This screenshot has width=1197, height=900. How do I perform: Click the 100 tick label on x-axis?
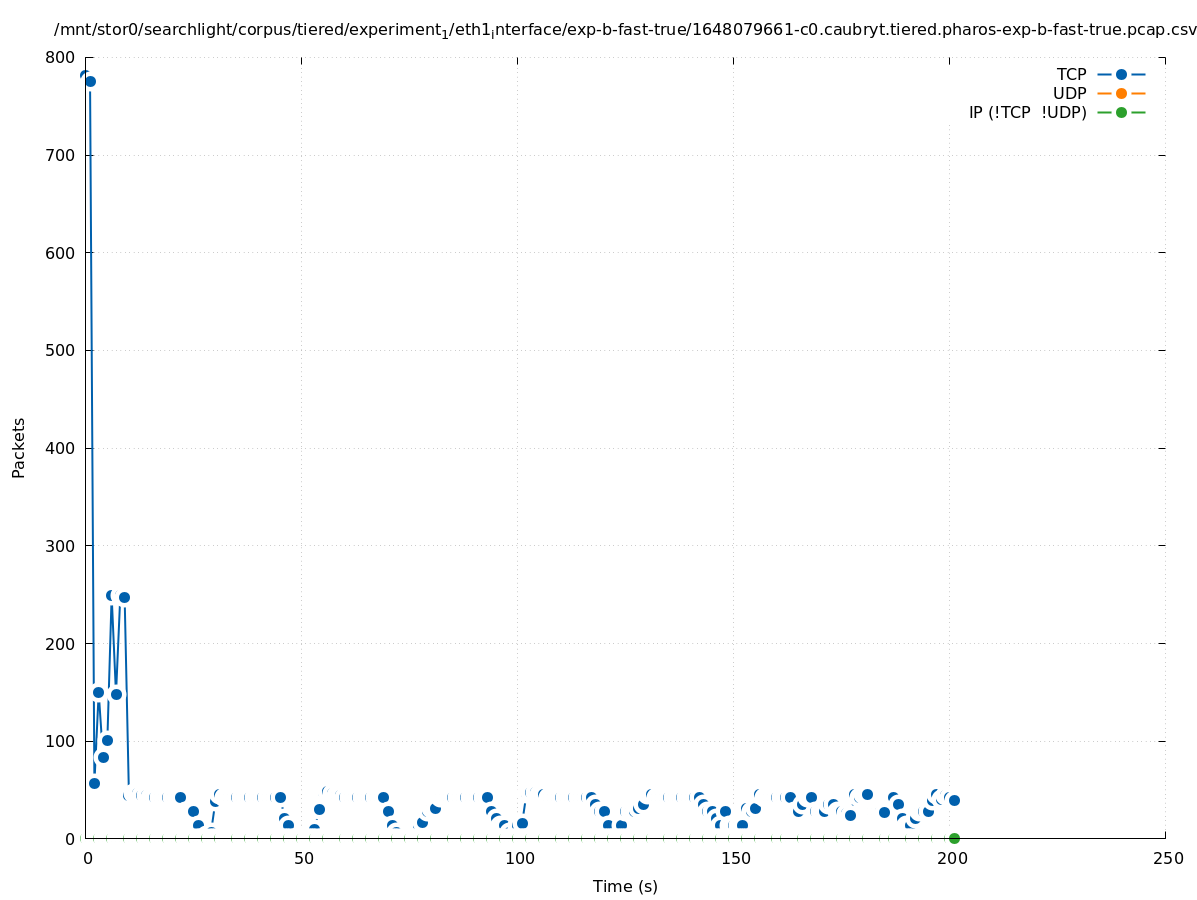tap(518, 859)
